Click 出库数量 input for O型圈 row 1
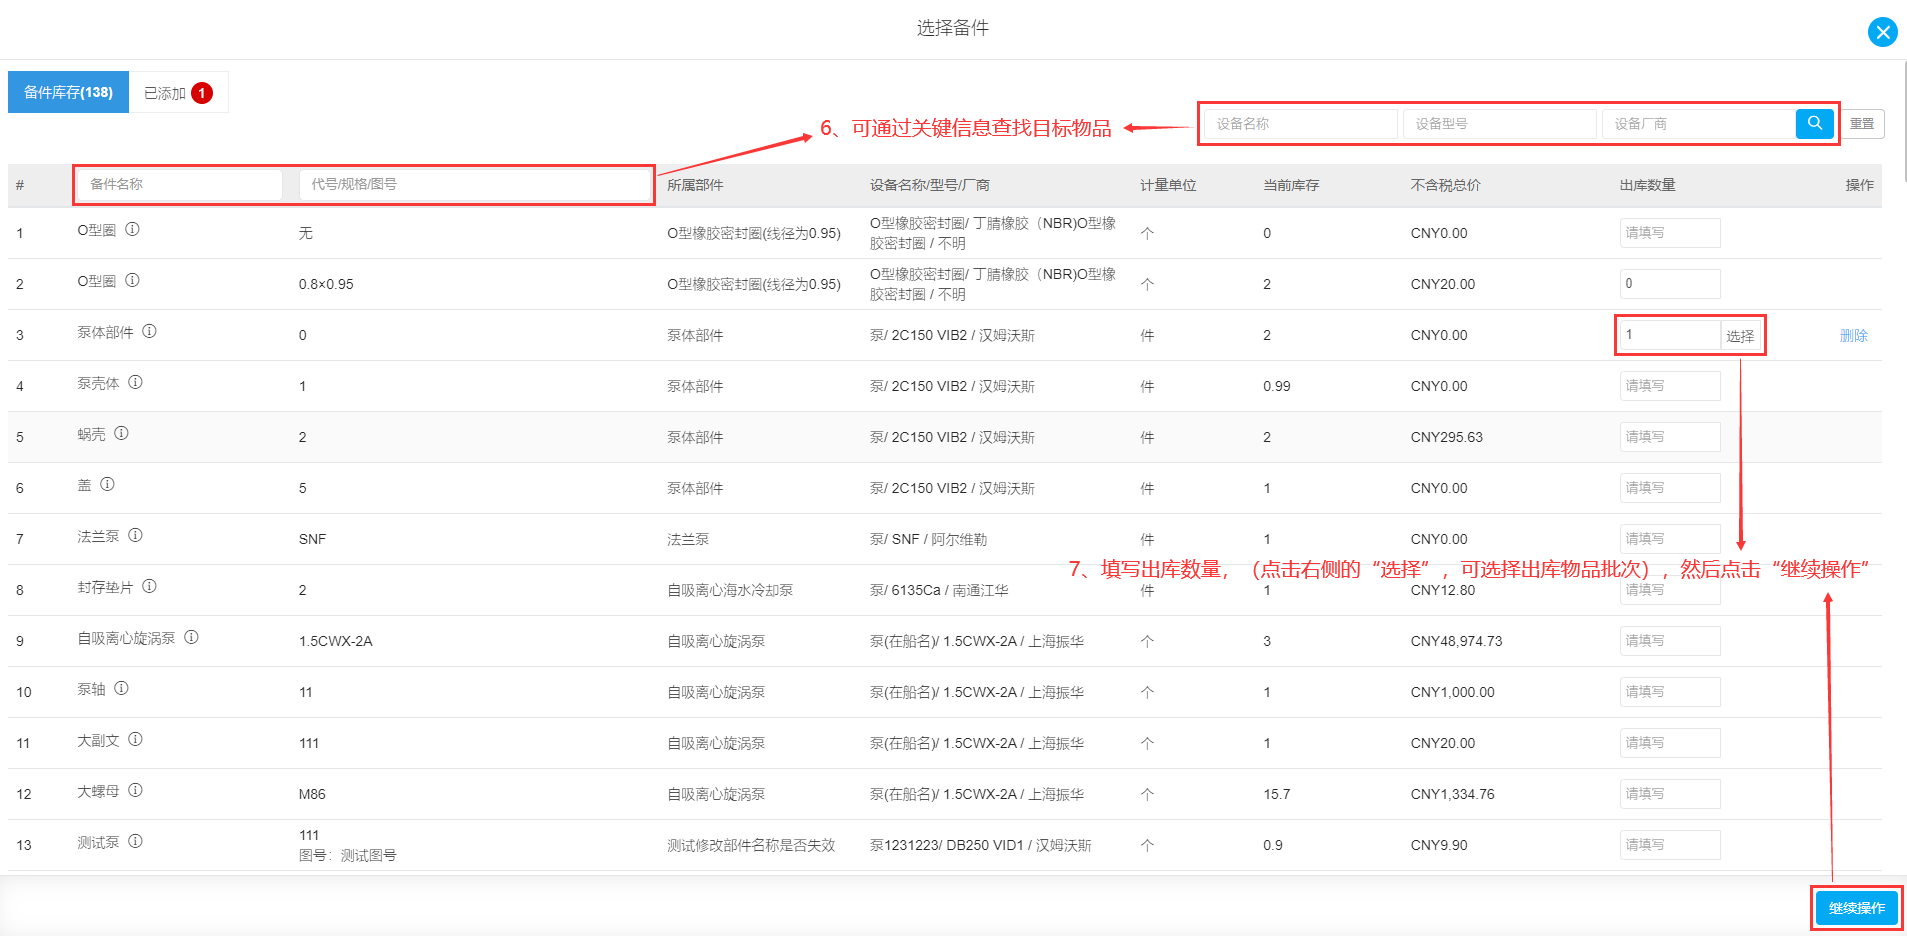Image resolution: width=1907 pixels, height=936 pixels. tap(1670, 233)
